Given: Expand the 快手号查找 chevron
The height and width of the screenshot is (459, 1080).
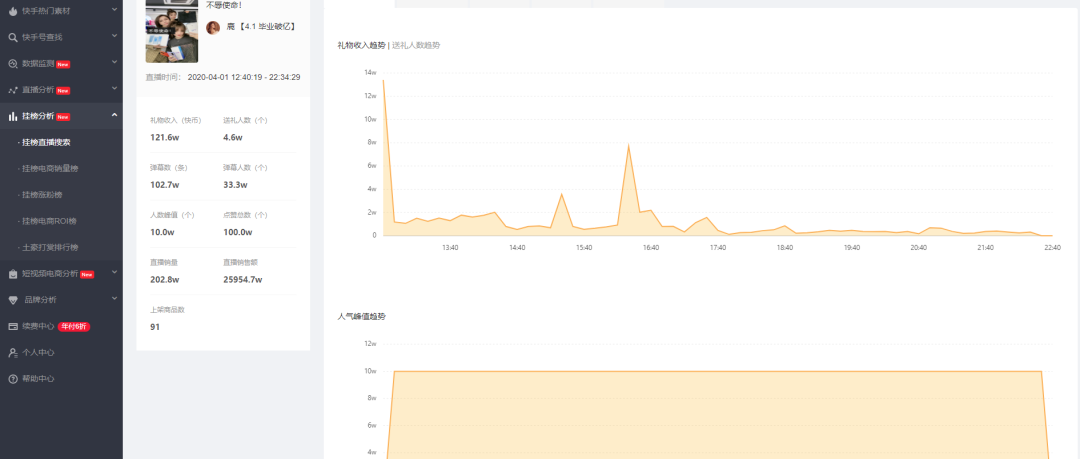Looking at the screenshot, I should pyautogui.click(x=114, y=37).
